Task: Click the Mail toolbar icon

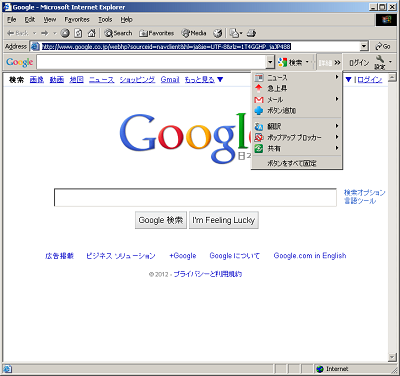Action: (235, 33)
